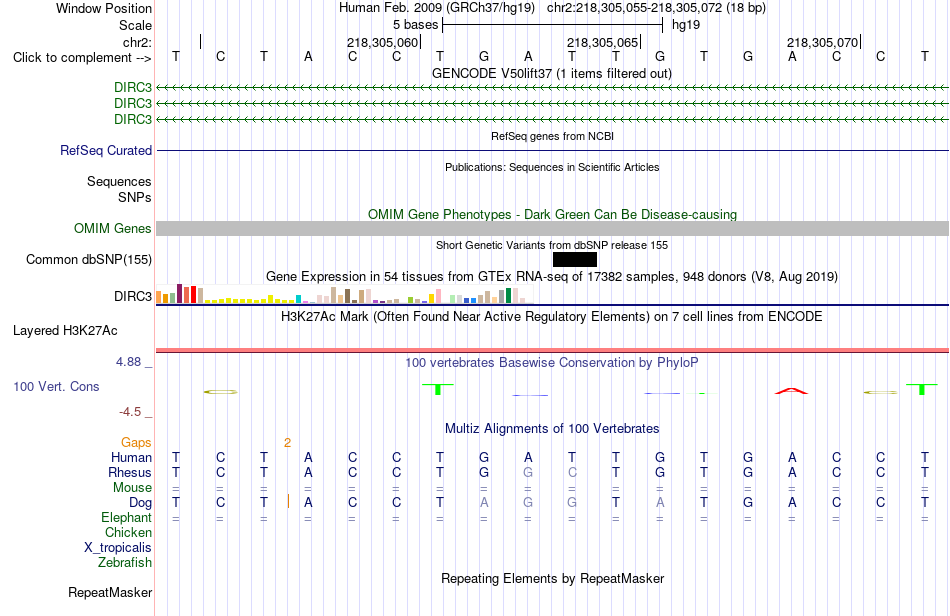
Task: Click the 4.88 PhyloP upper scale value
Action: [128, 362]
